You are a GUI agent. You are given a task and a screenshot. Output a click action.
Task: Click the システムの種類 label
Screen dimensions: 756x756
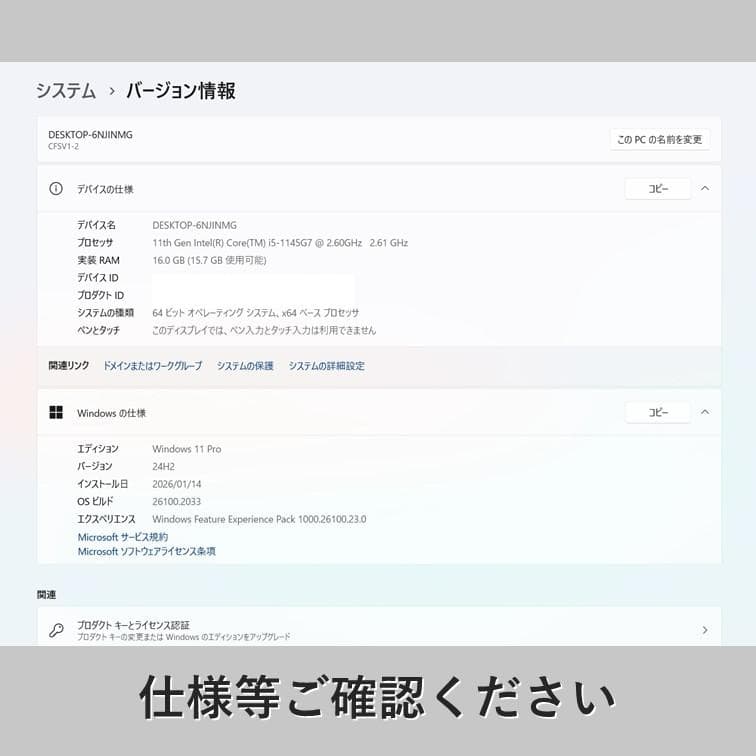(106, 313)
